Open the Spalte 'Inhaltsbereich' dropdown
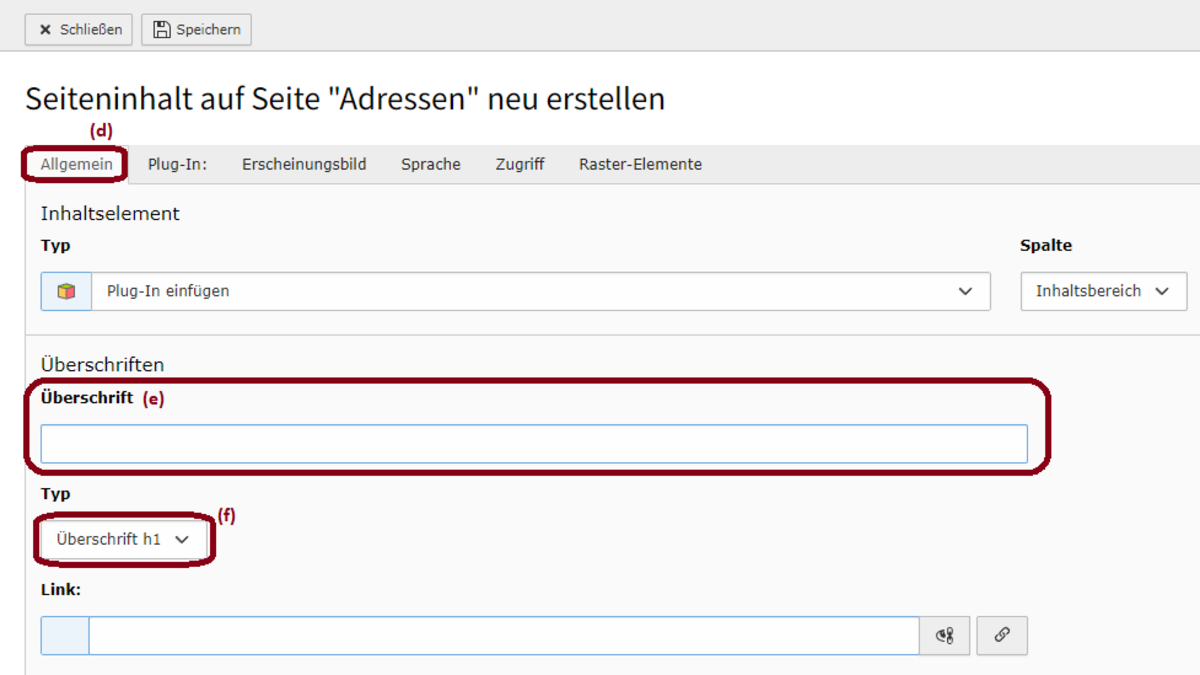 click(x=1104, y=291)
